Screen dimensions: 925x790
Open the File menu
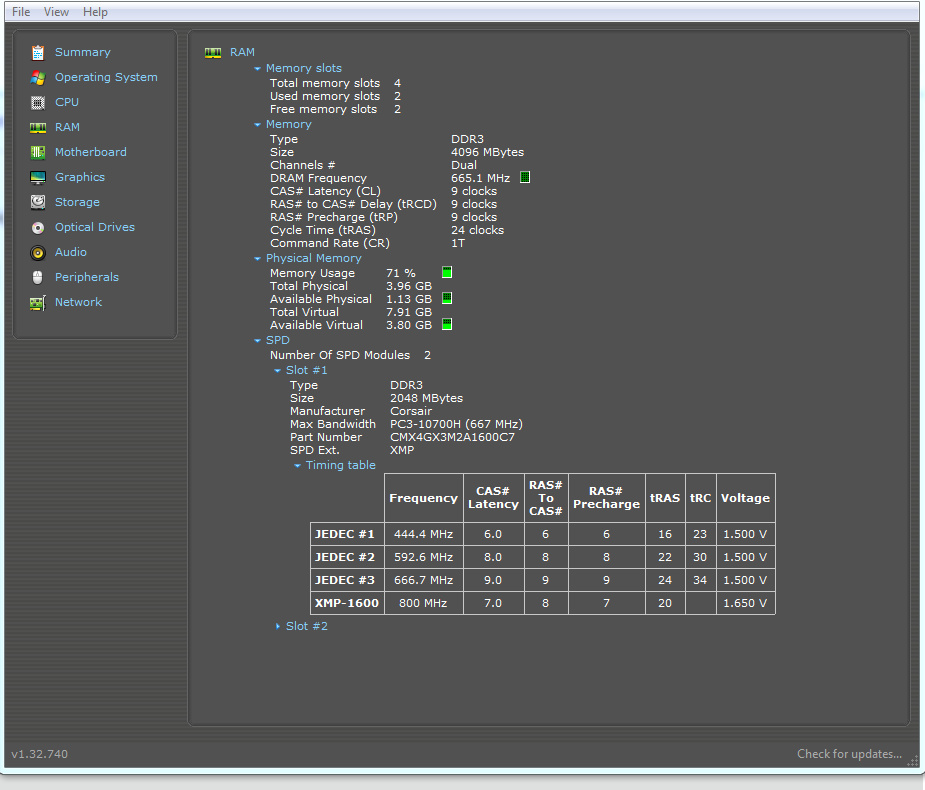pyautogui.click(x=21, y=12)
